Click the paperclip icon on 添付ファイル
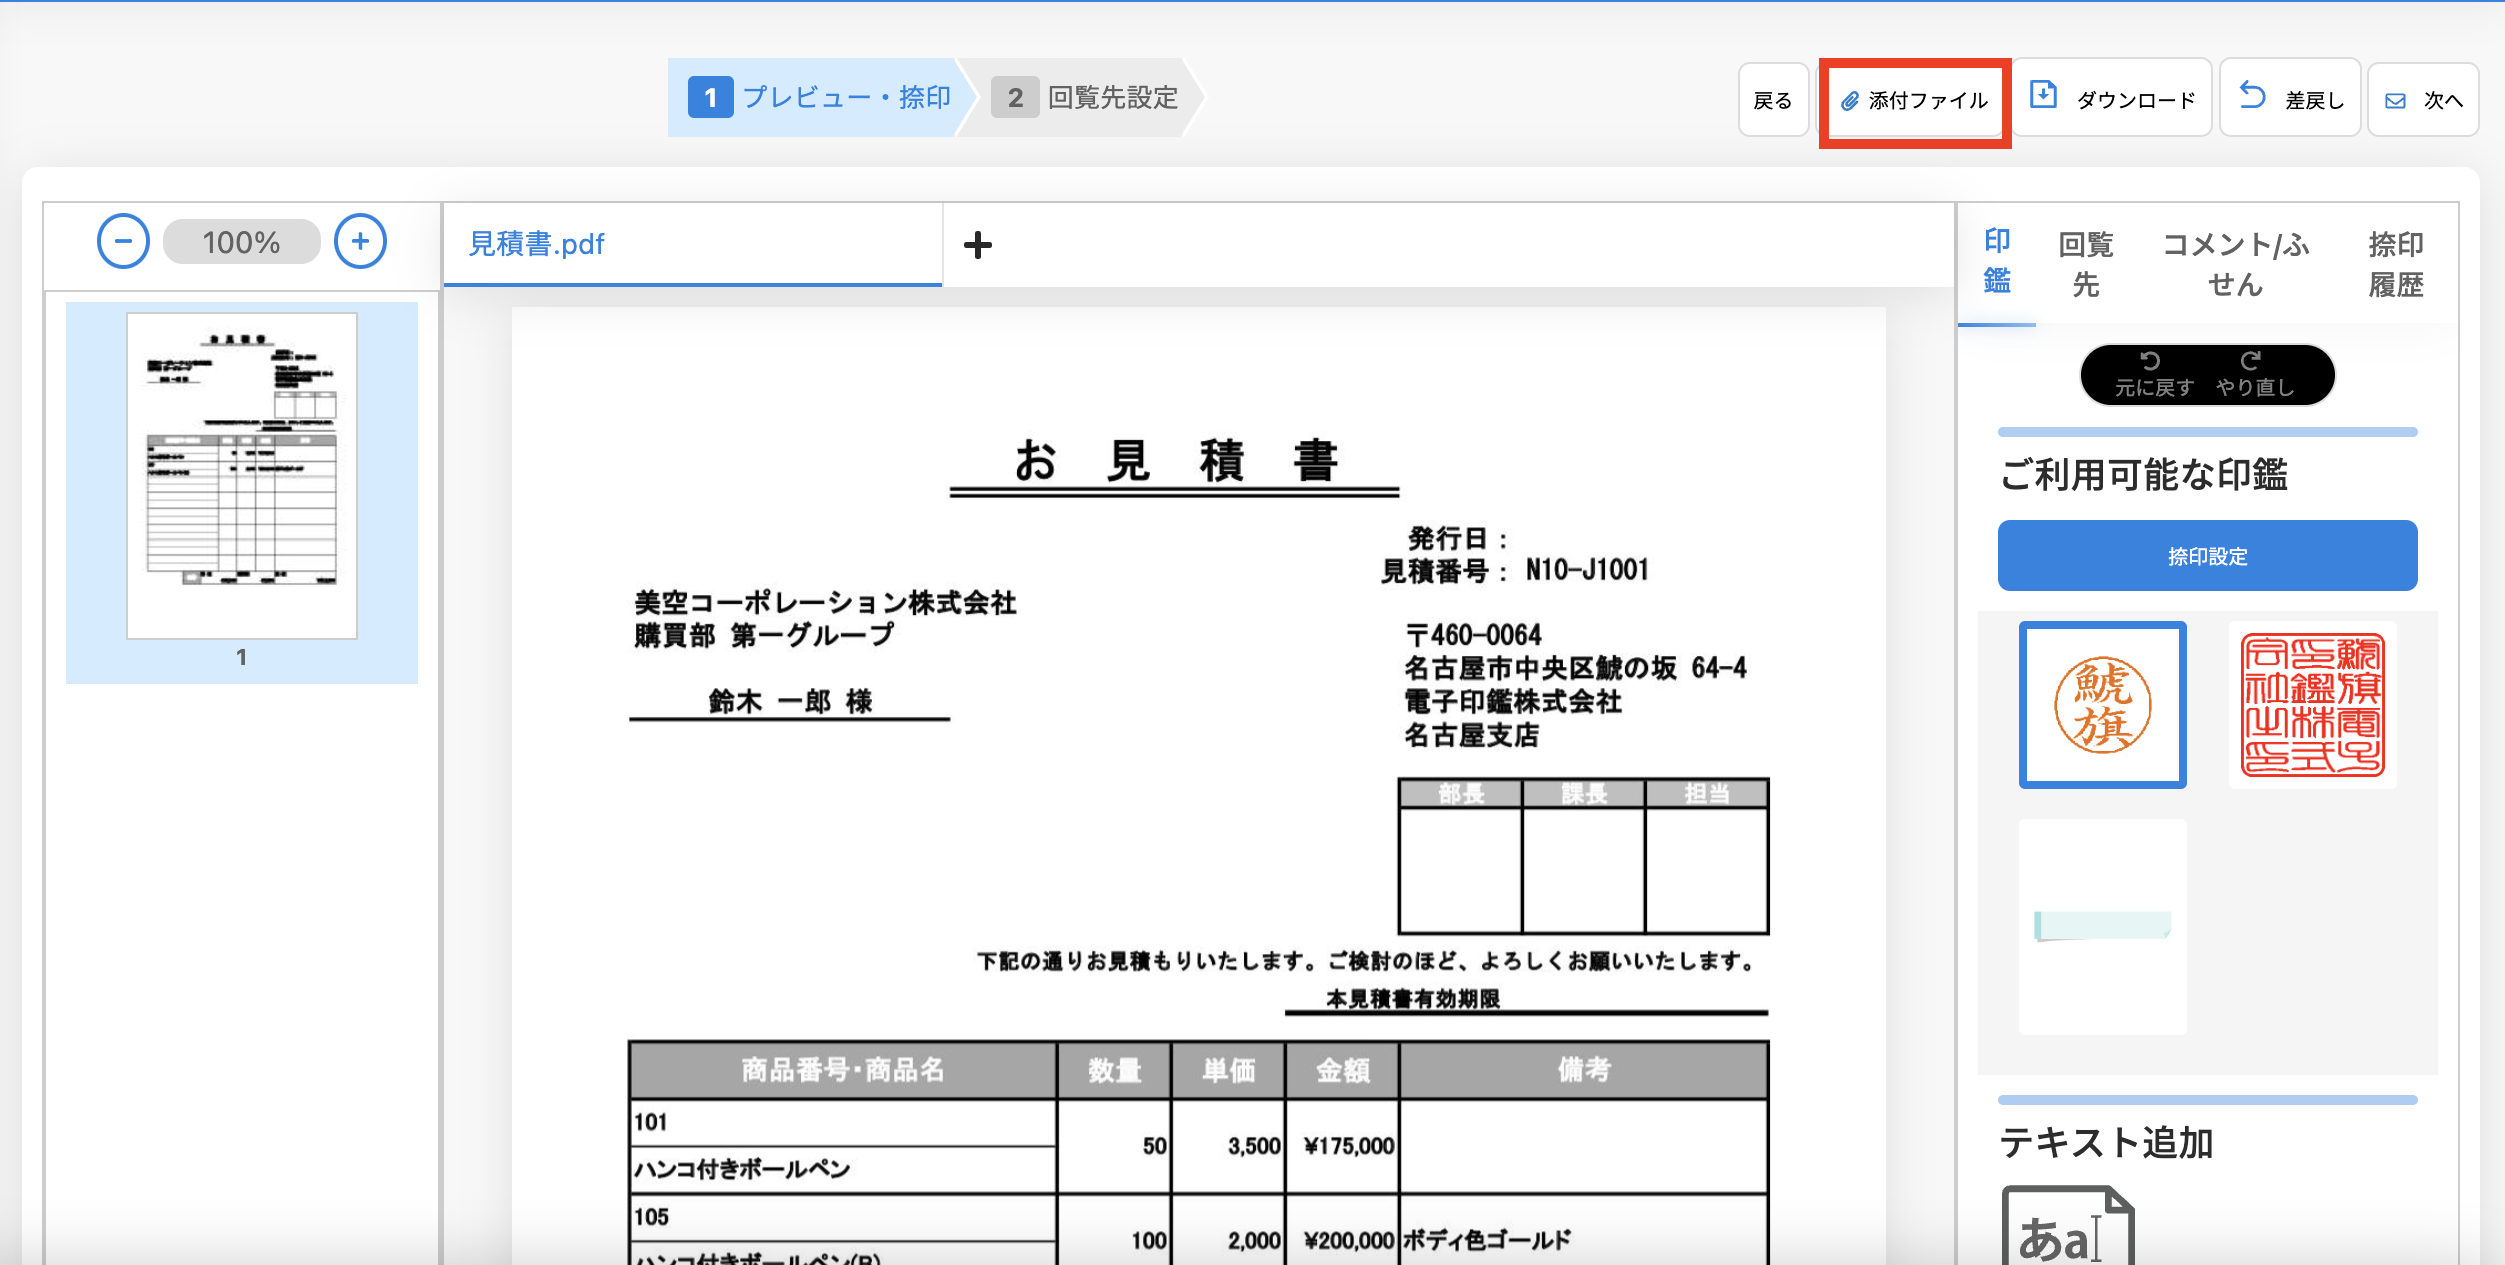 [1850, 101]
